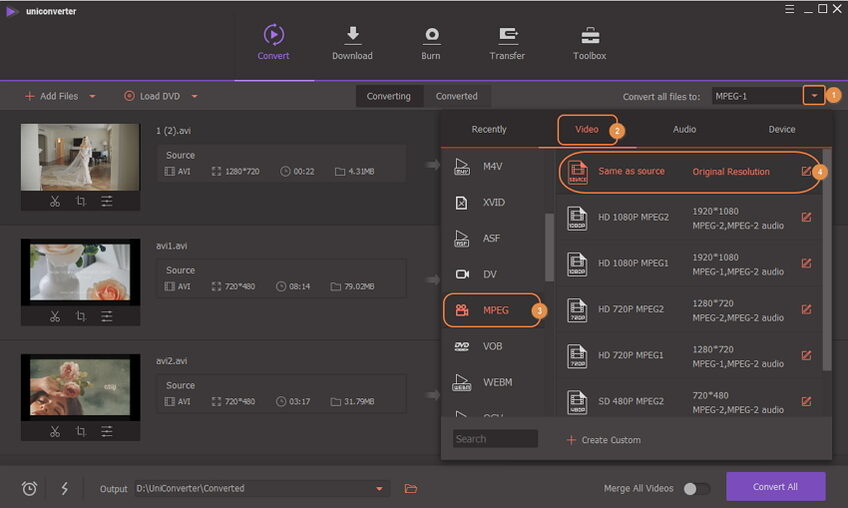This screenshot has height=508, width=848.
Task: Click the format Search field
Action: (495, 439)
